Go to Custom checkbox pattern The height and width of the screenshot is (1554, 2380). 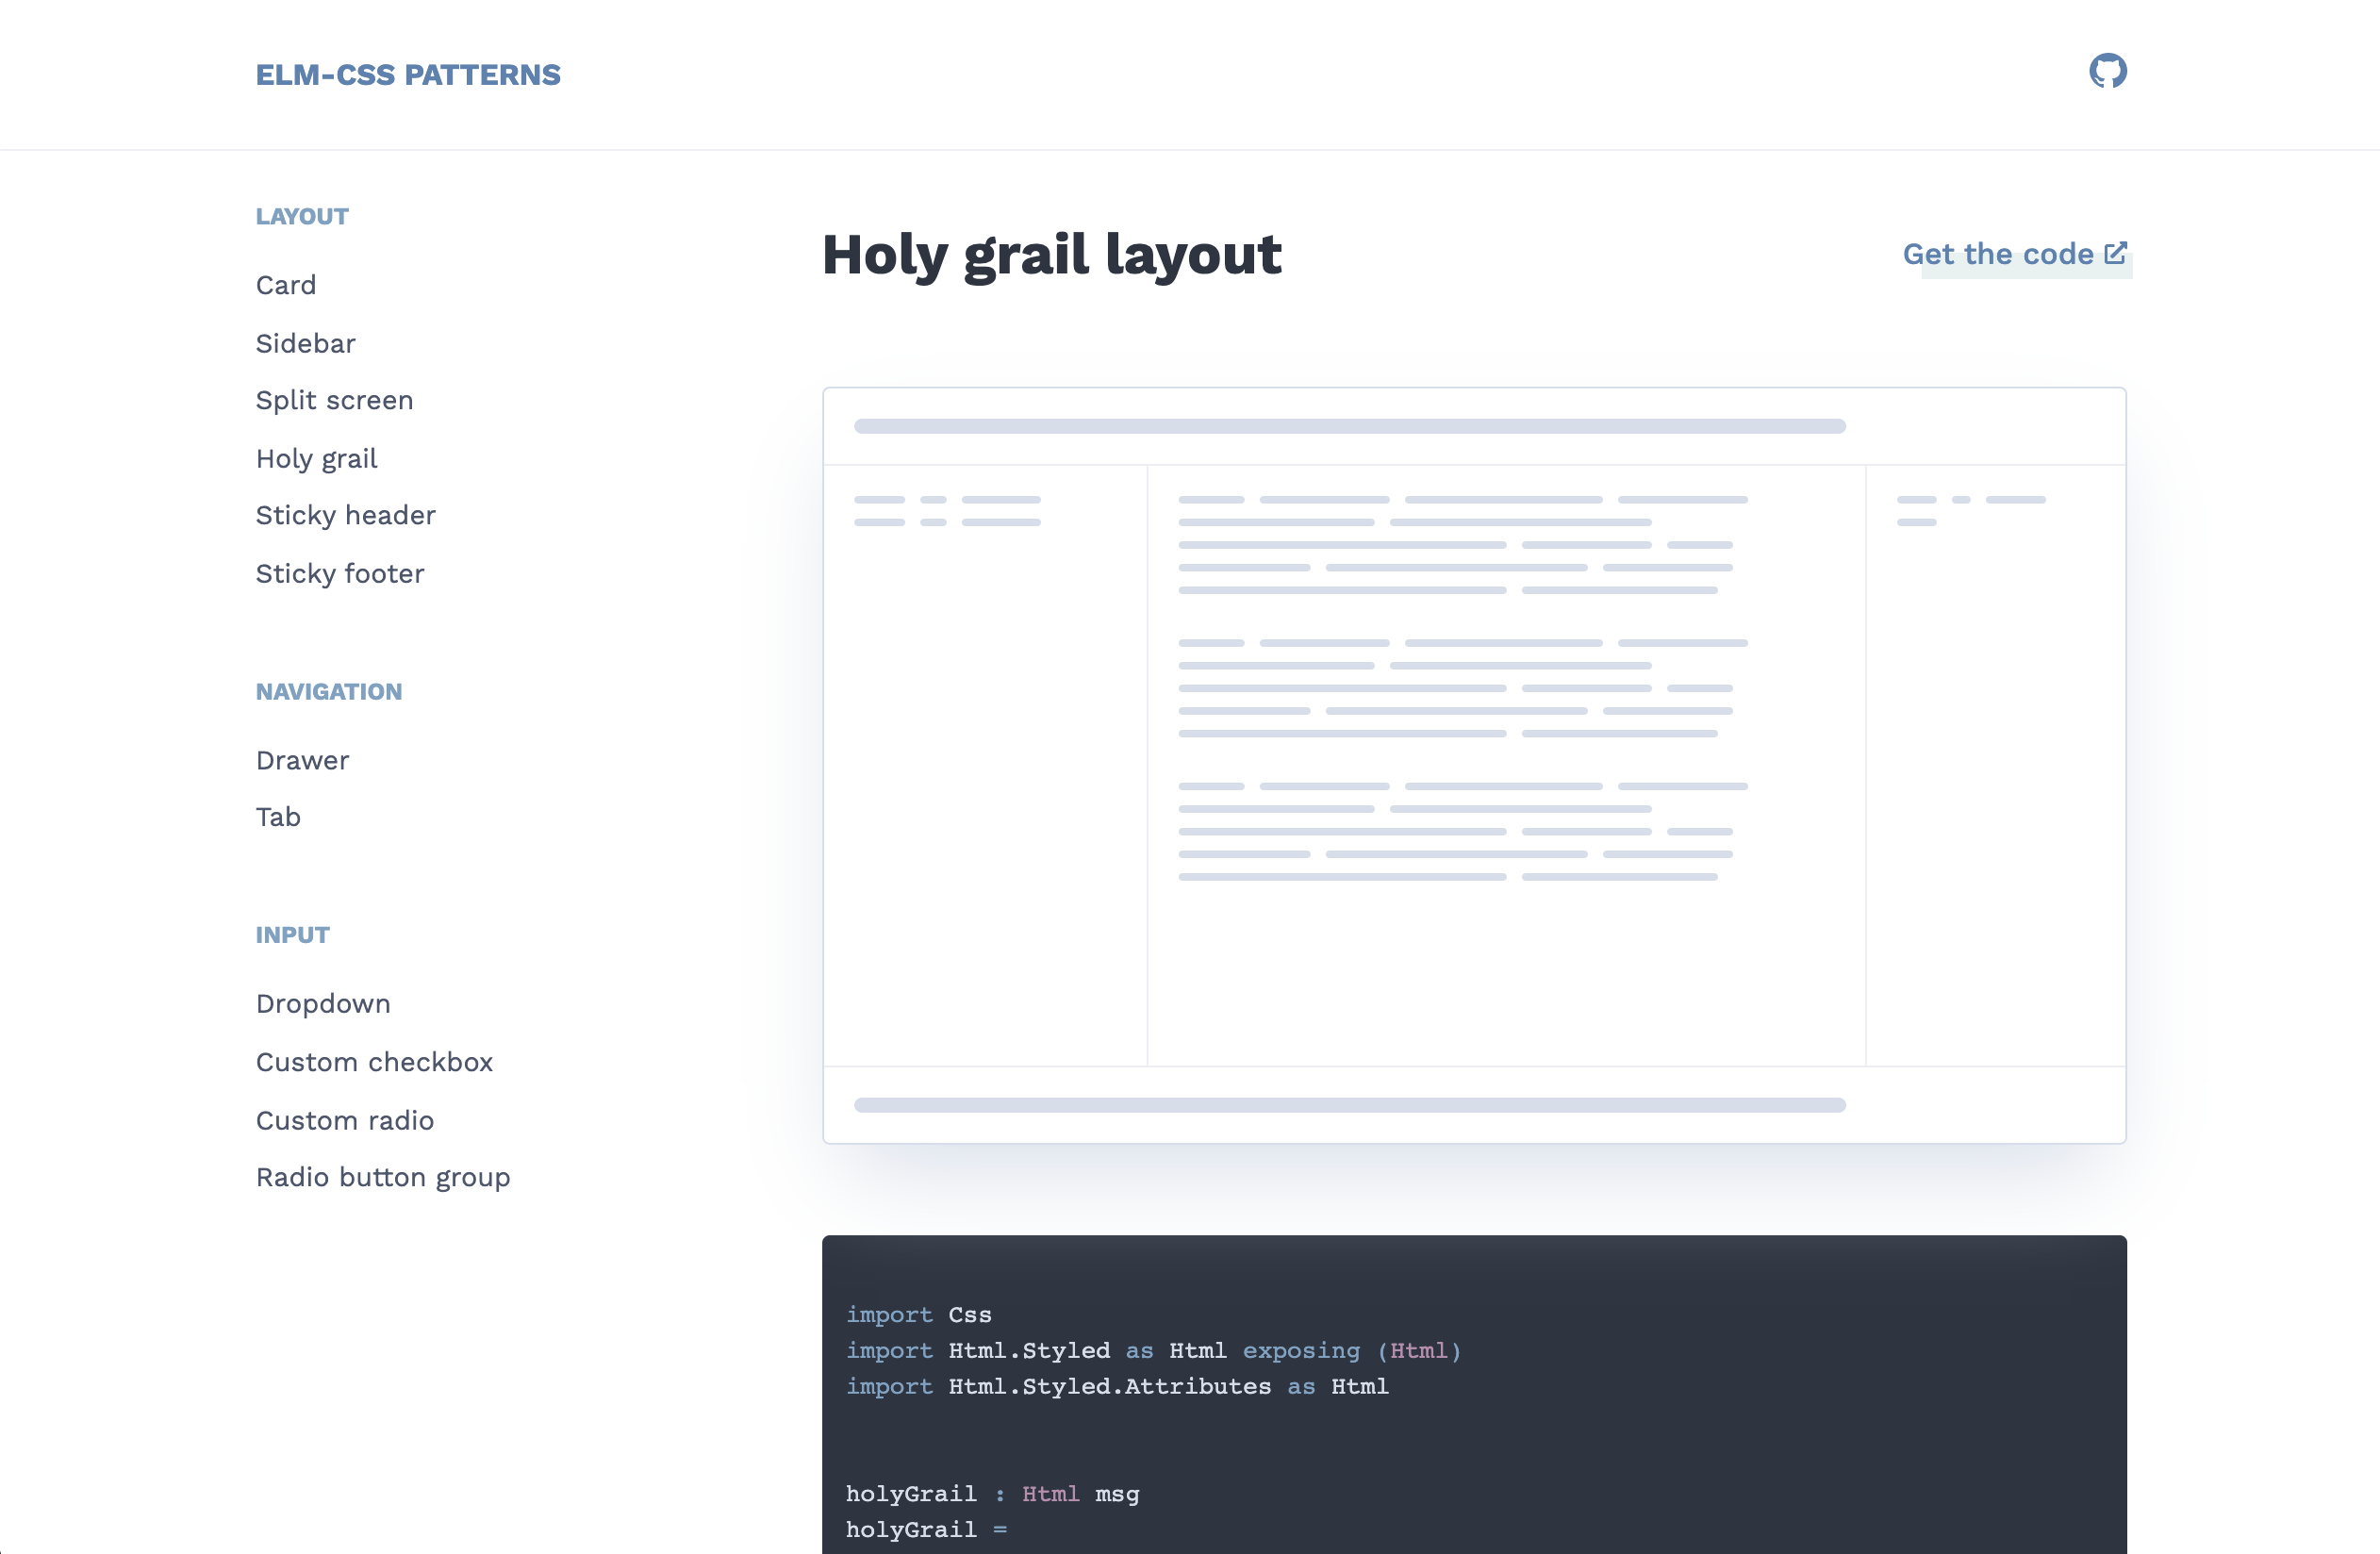click(x=374, y=1062)
